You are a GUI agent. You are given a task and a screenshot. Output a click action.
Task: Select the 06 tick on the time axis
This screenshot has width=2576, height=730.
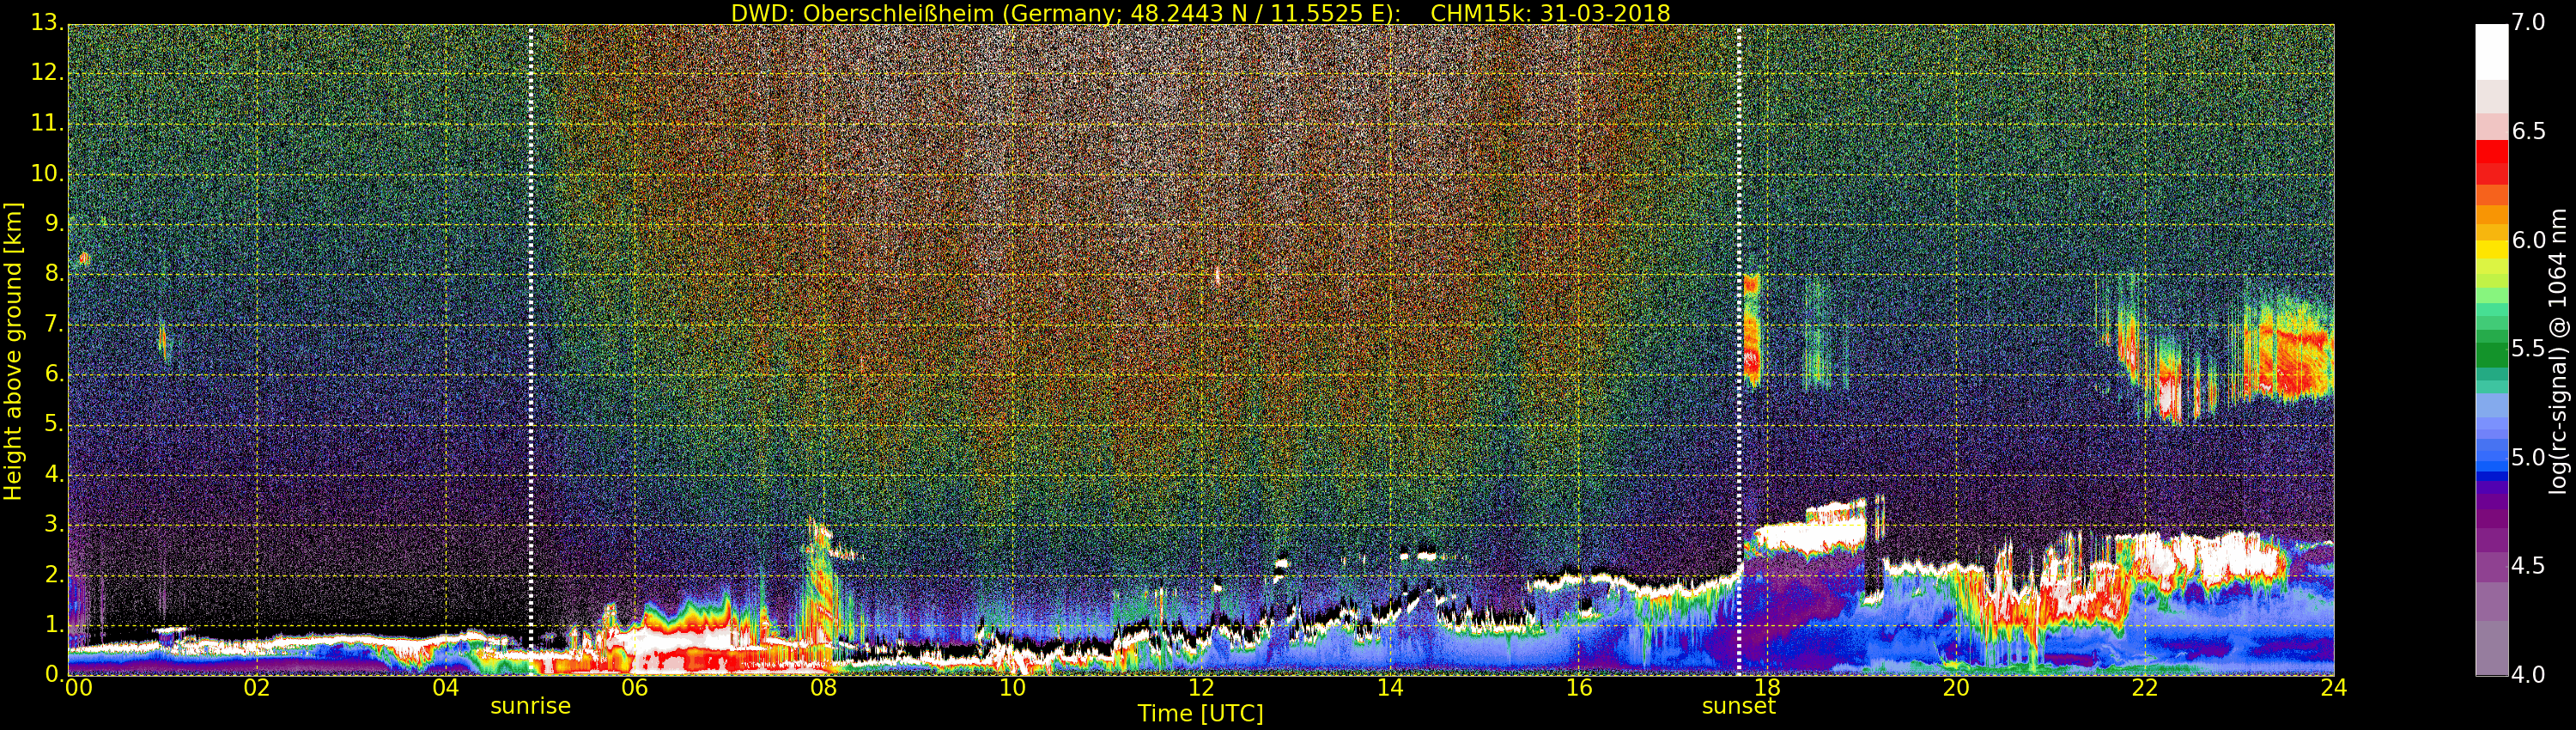pyautogui.click(x=634, y=688)
